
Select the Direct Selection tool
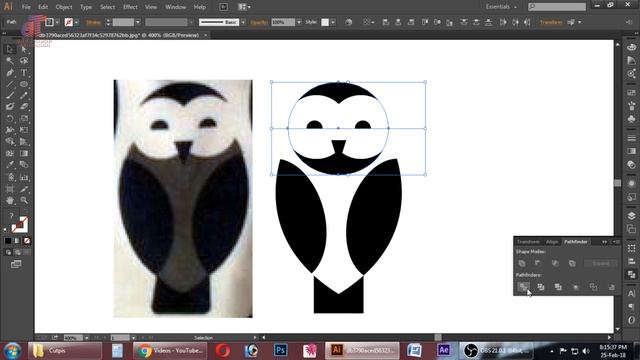click(24, 49)
